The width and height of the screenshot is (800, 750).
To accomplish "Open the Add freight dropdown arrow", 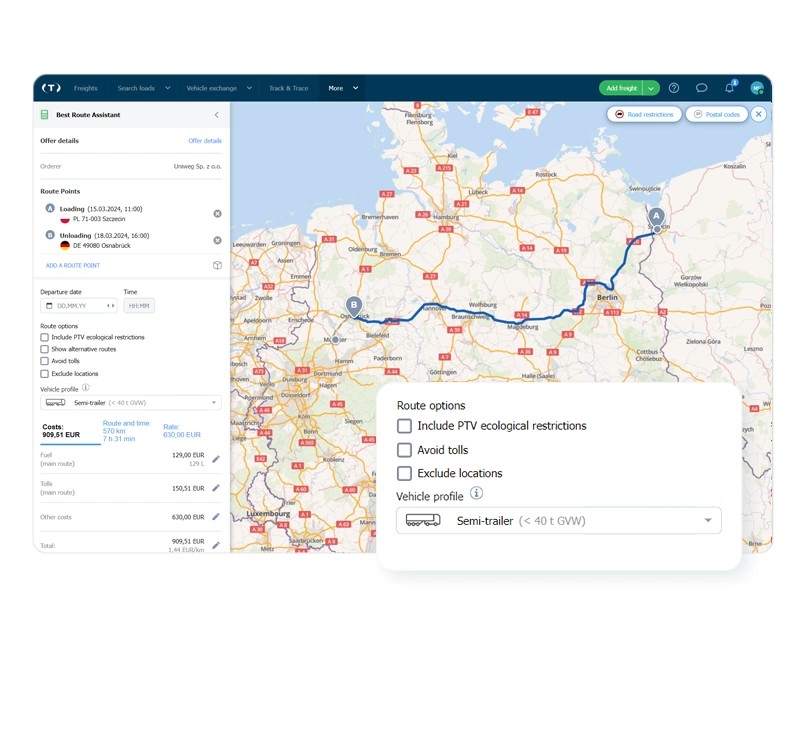I will tap(651, 88).
